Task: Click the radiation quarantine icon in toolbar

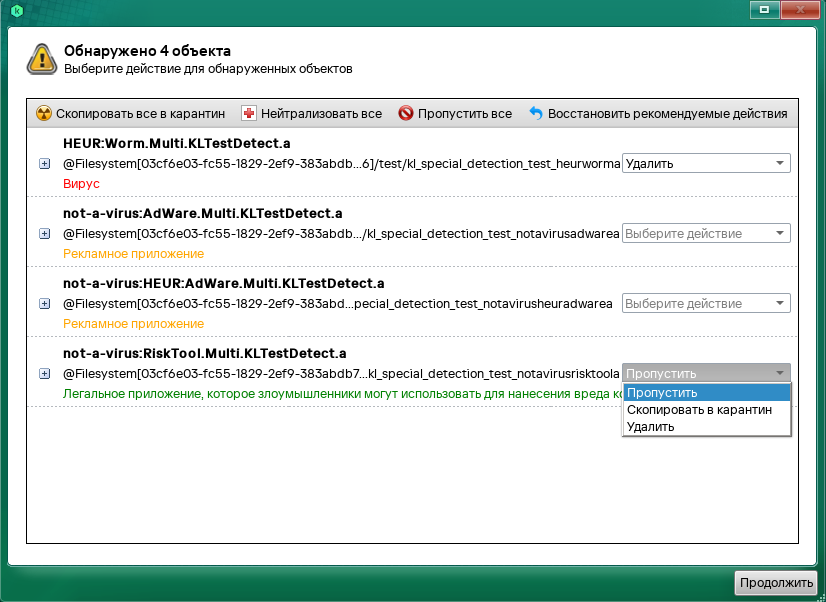Action: tap(43, 114)
